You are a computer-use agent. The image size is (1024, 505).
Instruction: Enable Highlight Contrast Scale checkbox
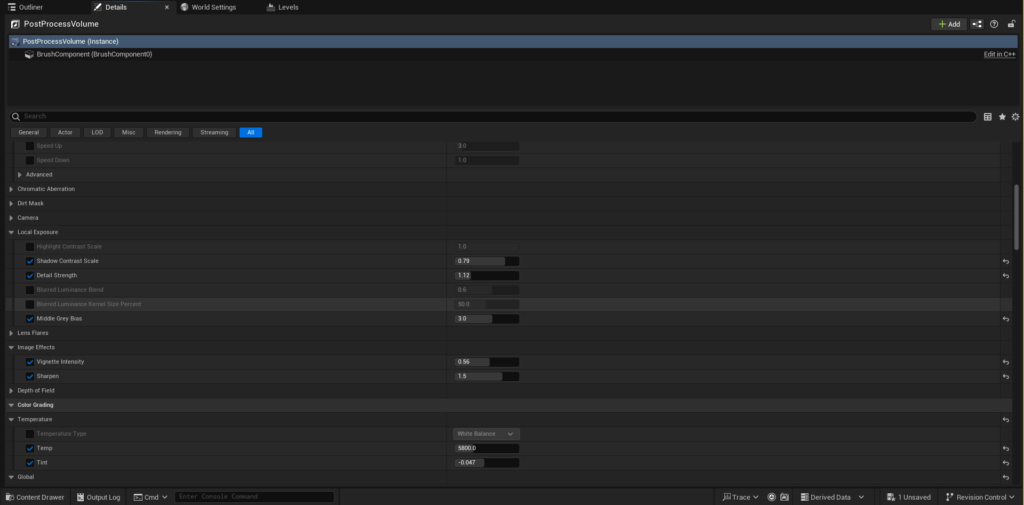pos(30,247)
